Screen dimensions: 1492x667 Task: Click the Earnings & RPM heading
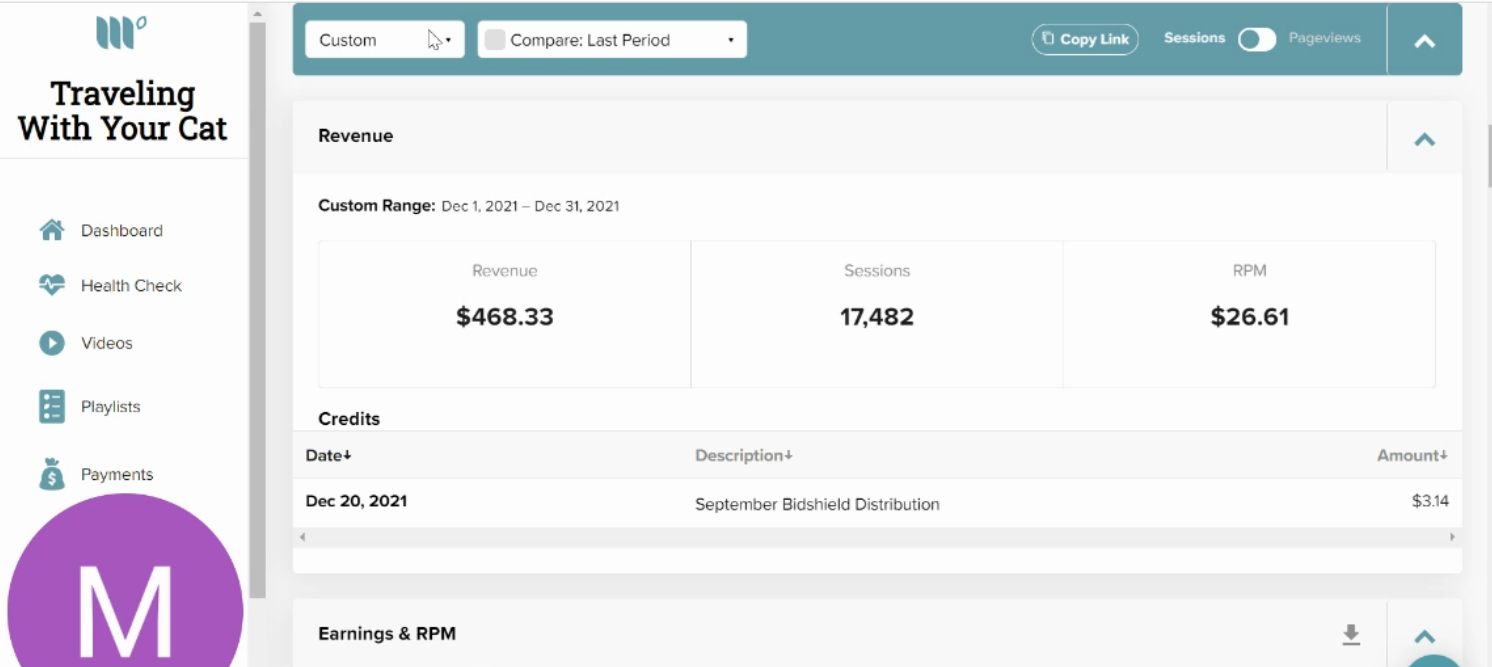click(387, 634)
